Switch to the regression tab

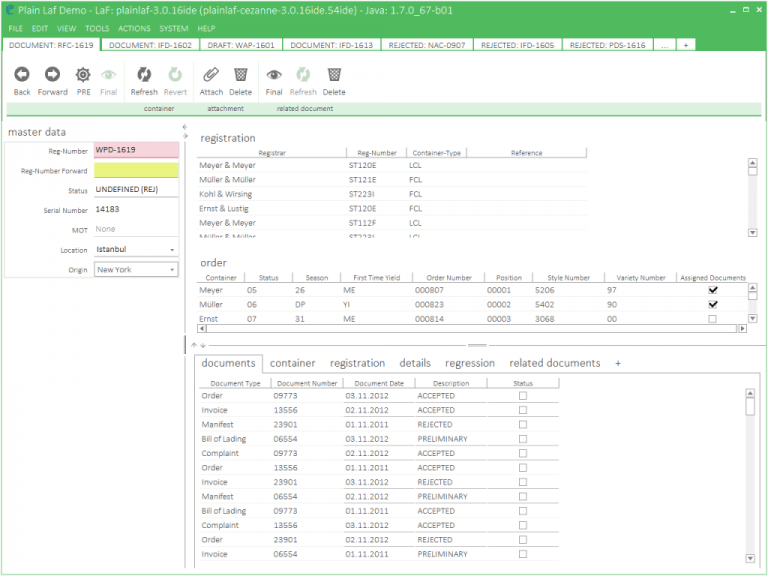coord(470,363)
